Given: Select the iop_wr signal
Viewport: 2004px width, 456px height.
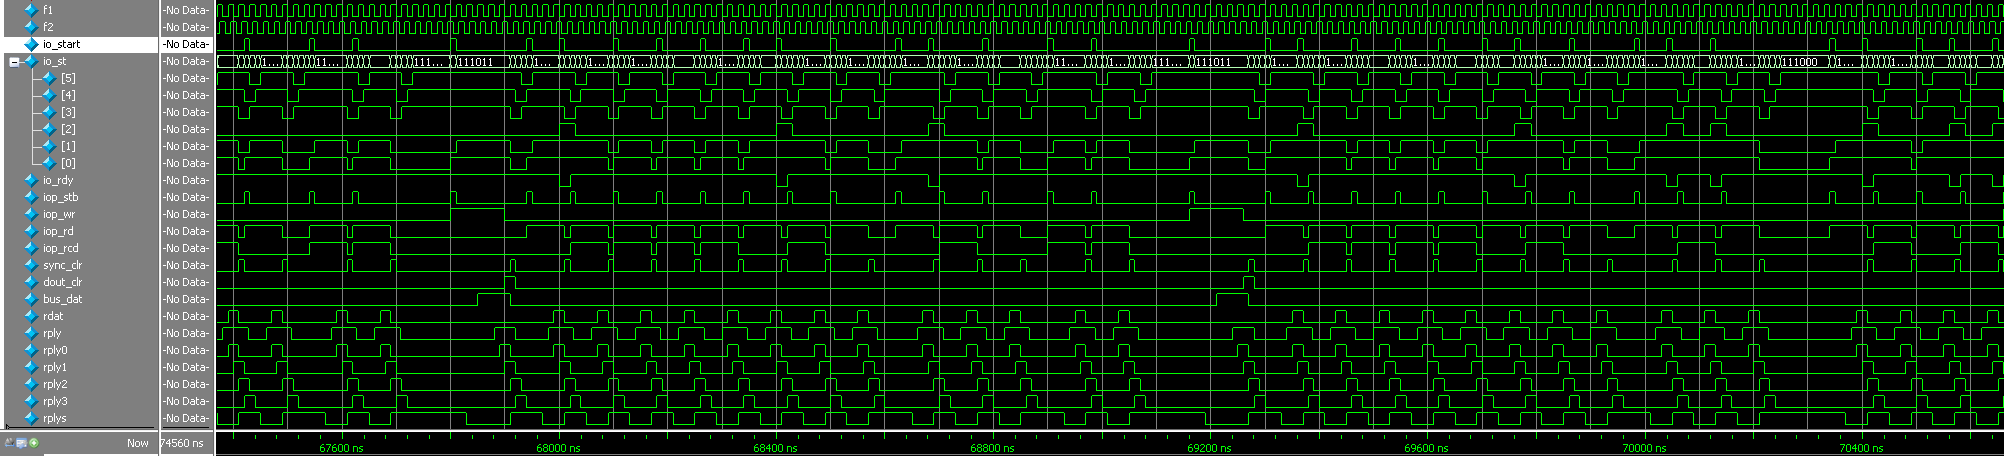Looking at the screenshot, I should click(x=59, y=214).
